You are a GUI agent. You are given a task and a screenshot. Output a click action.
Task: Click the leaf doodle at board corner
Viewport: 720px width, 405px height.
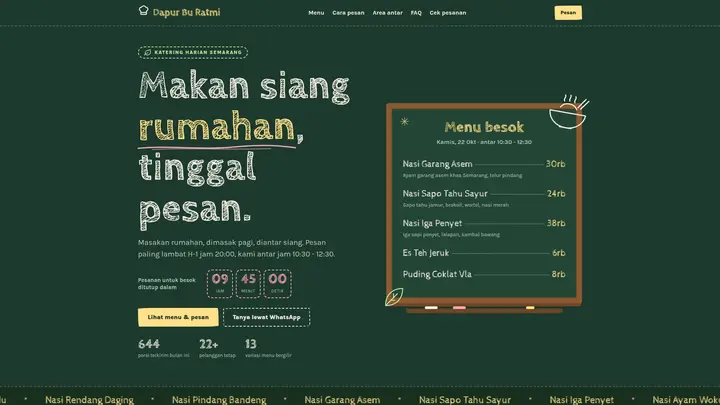[x=394, y=297]
